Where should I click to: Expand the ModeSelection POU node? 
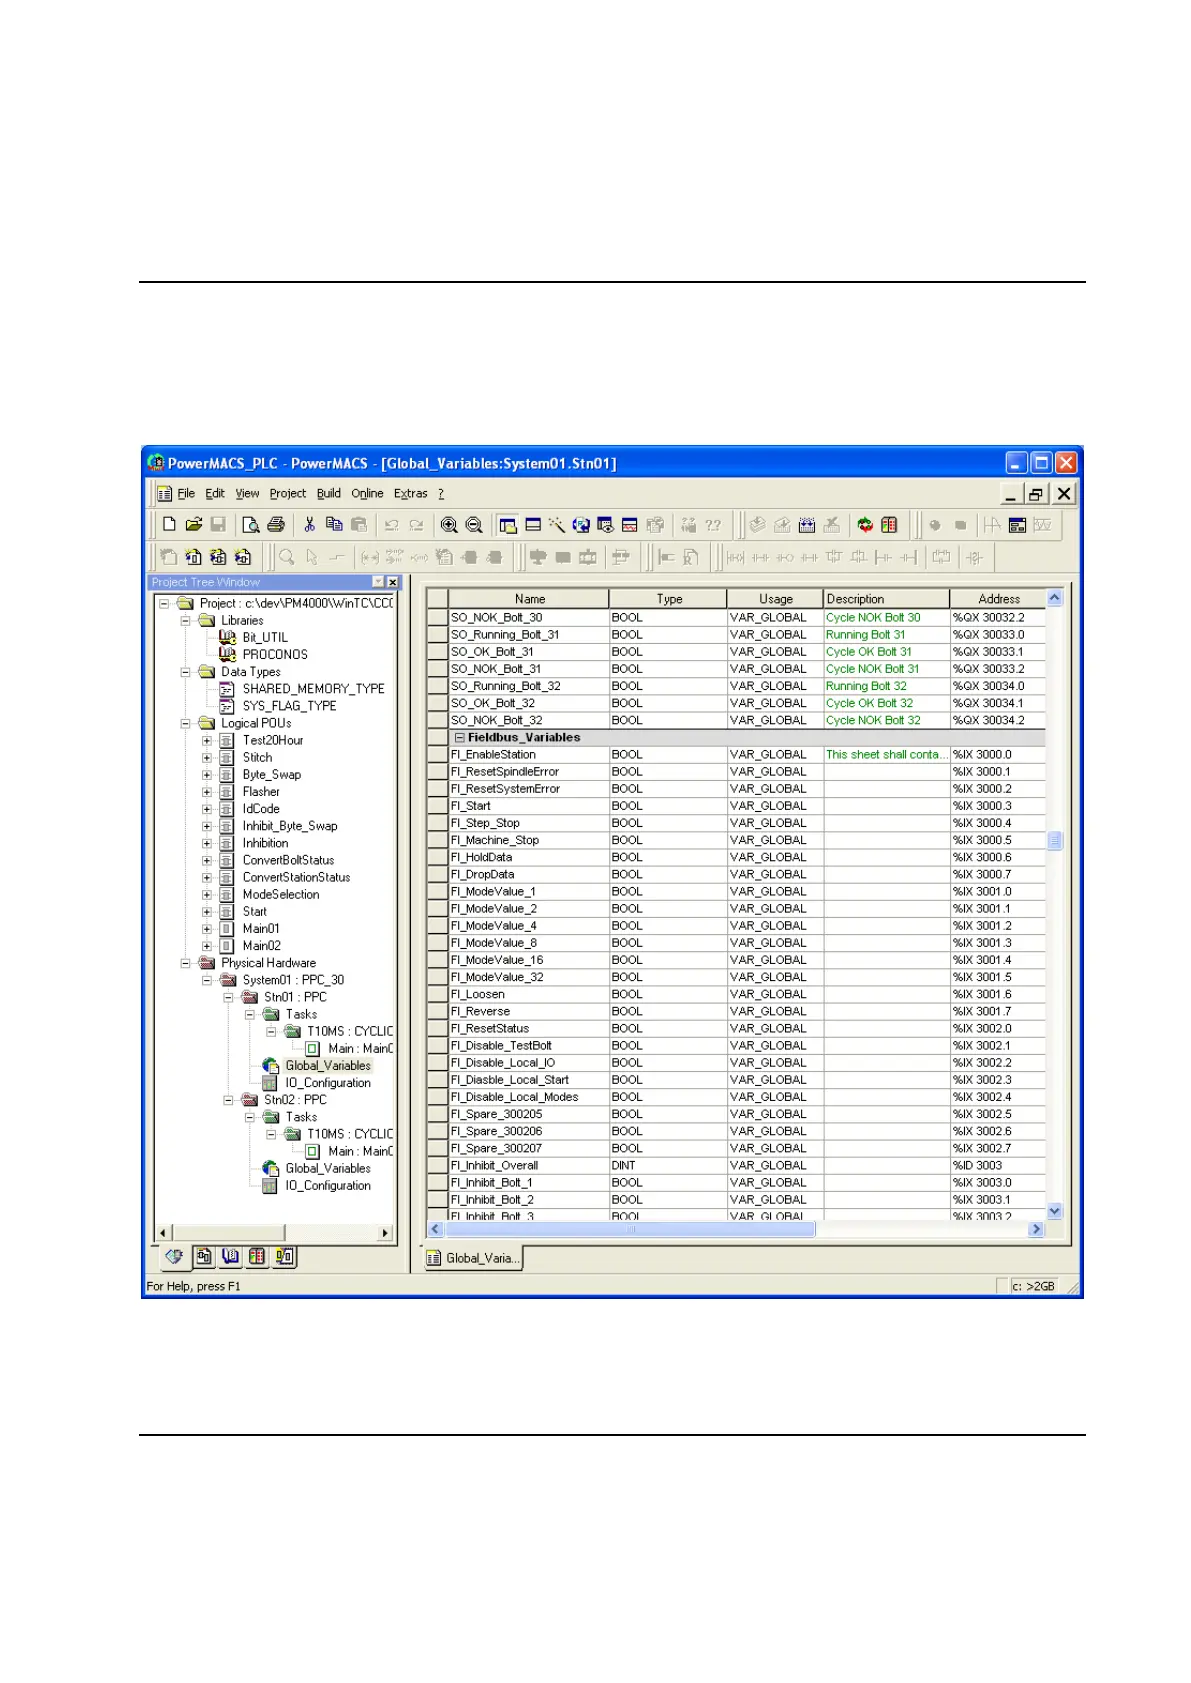pos(207,894)
